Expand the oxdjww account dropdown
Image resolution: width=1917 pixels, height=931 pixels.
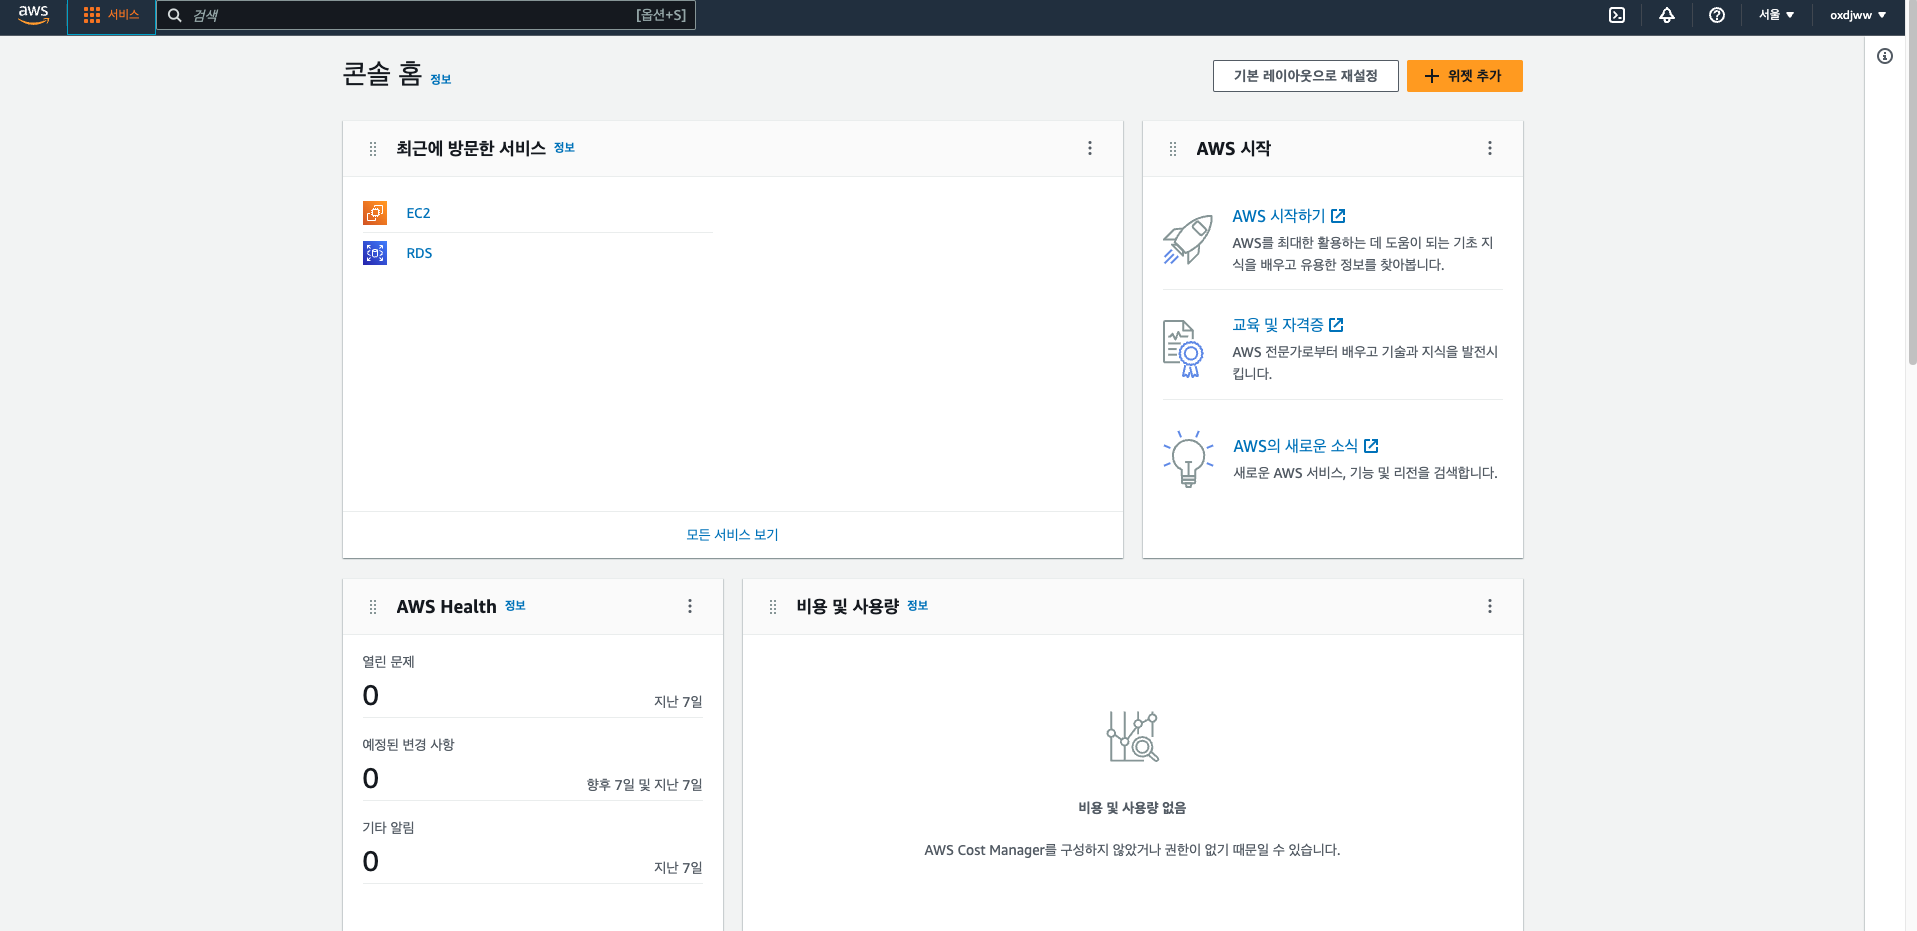tap(1858, 15)
